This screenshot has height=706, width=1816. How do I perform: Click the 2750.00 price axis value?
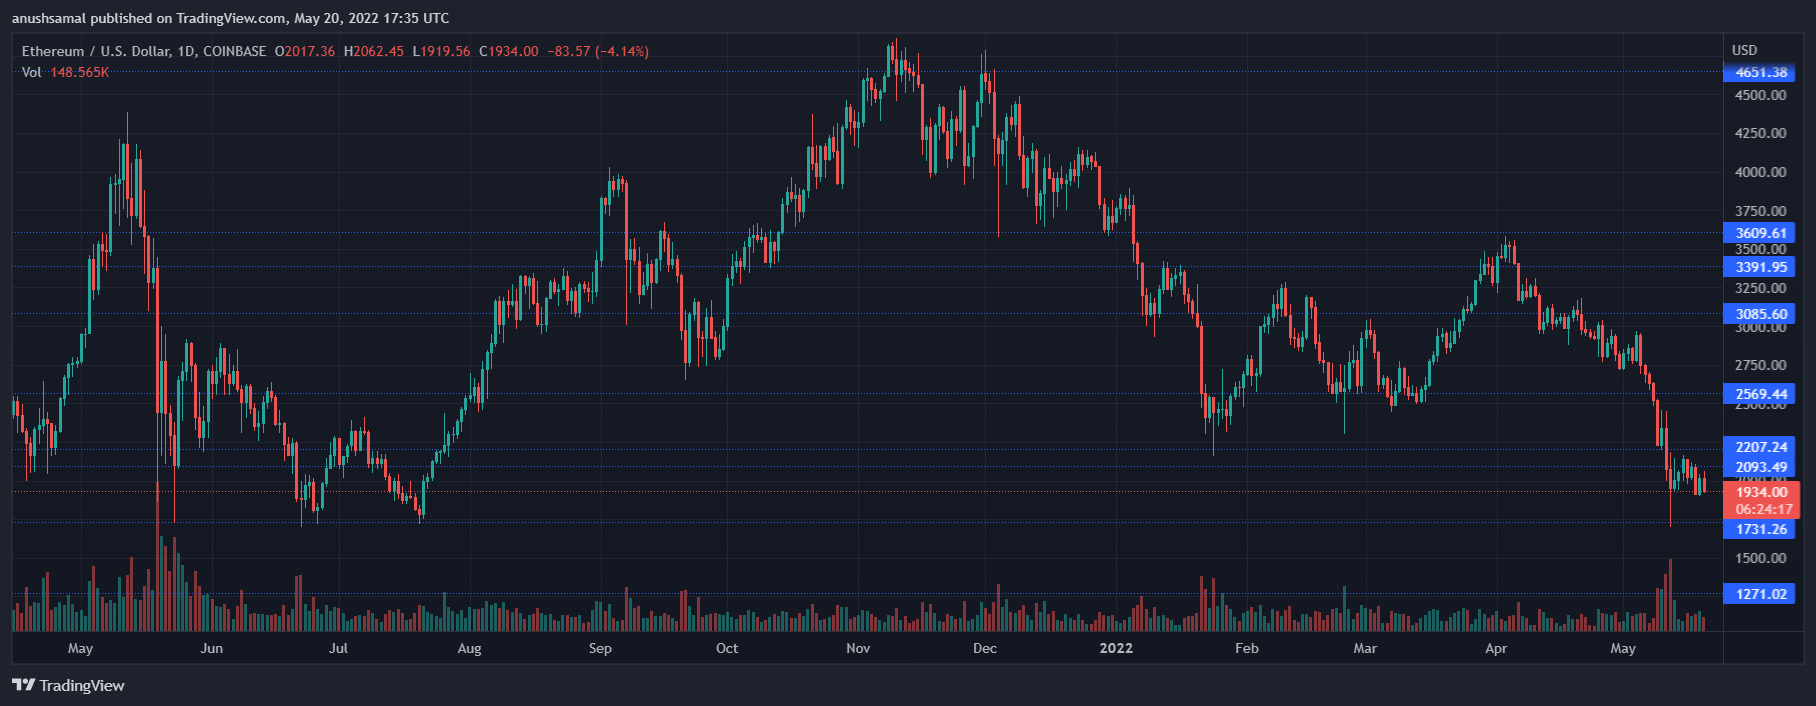[1761, 365]
